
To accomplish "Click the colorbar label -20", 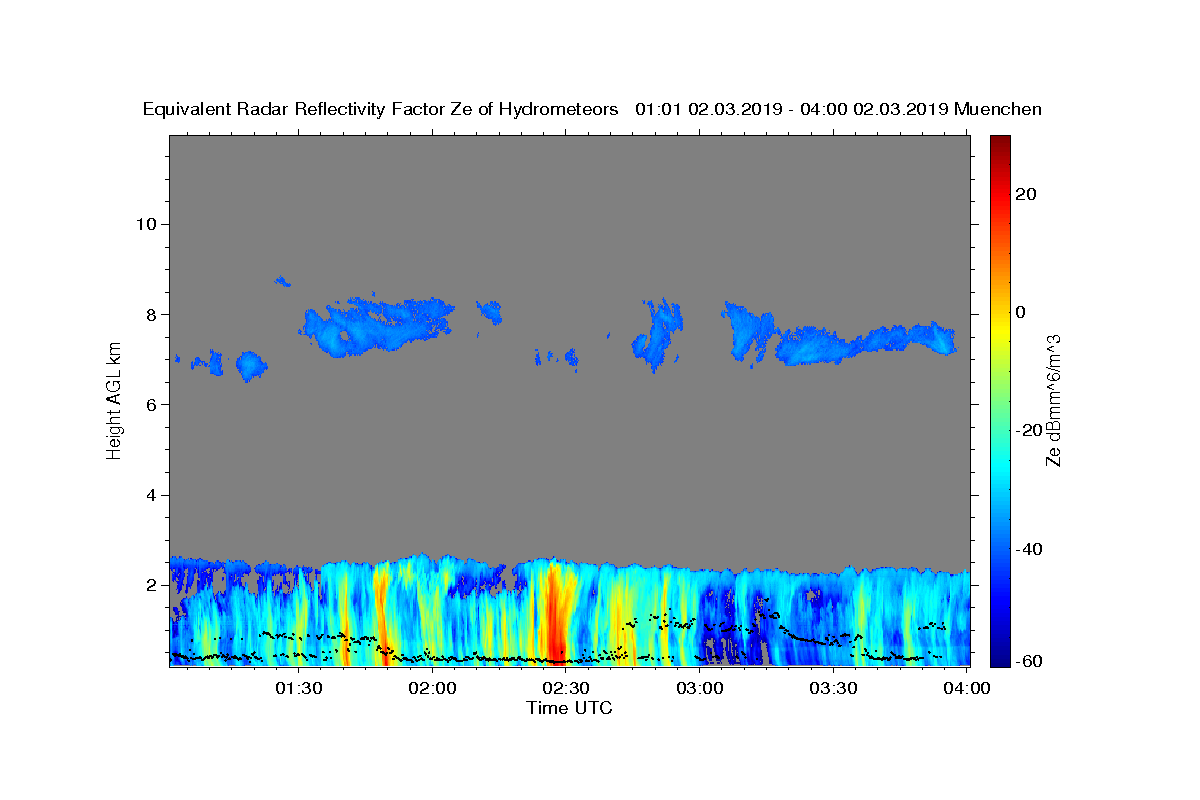I will pyautogui.click(x=1028, y=431).
